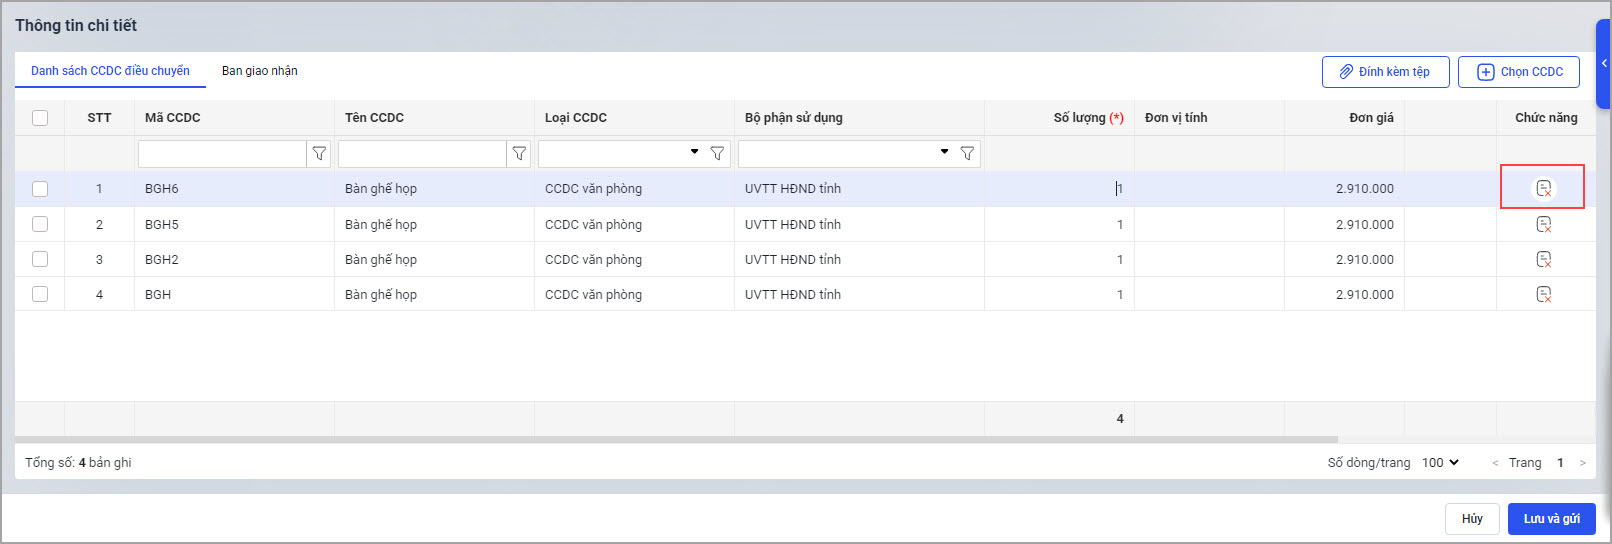Click the remove icon for row BGH5
The width and height of the screenshot is (1612, 544).
point(1544,224)
